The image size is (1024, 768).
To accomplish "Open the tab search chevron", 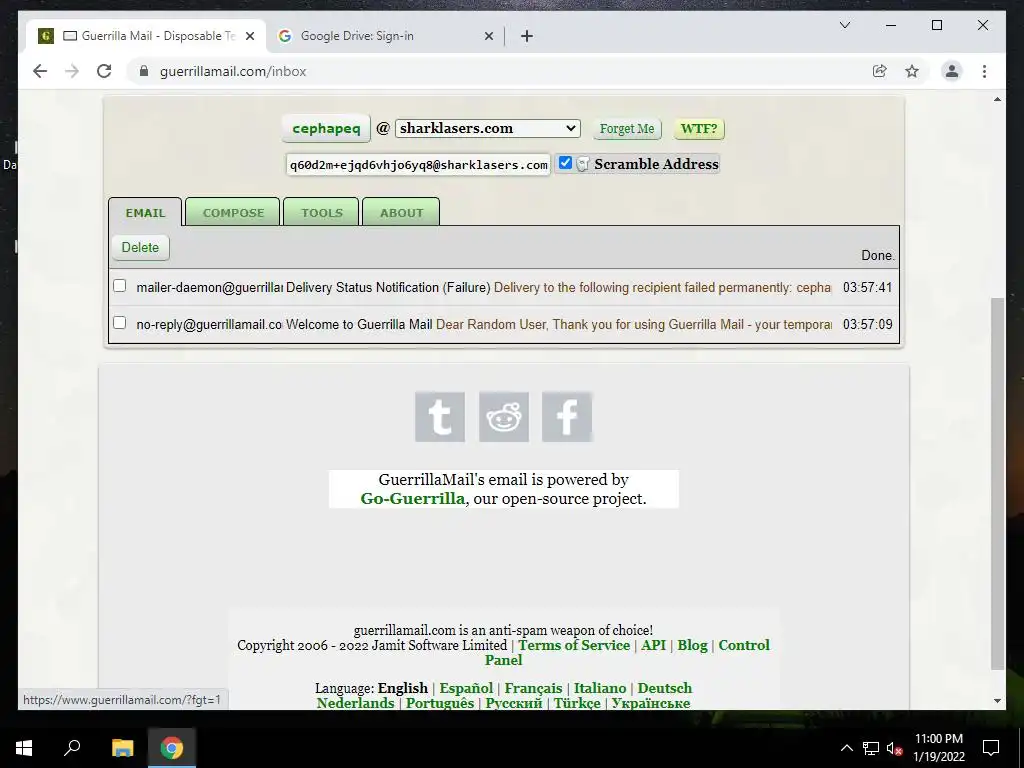I will 844,25.
